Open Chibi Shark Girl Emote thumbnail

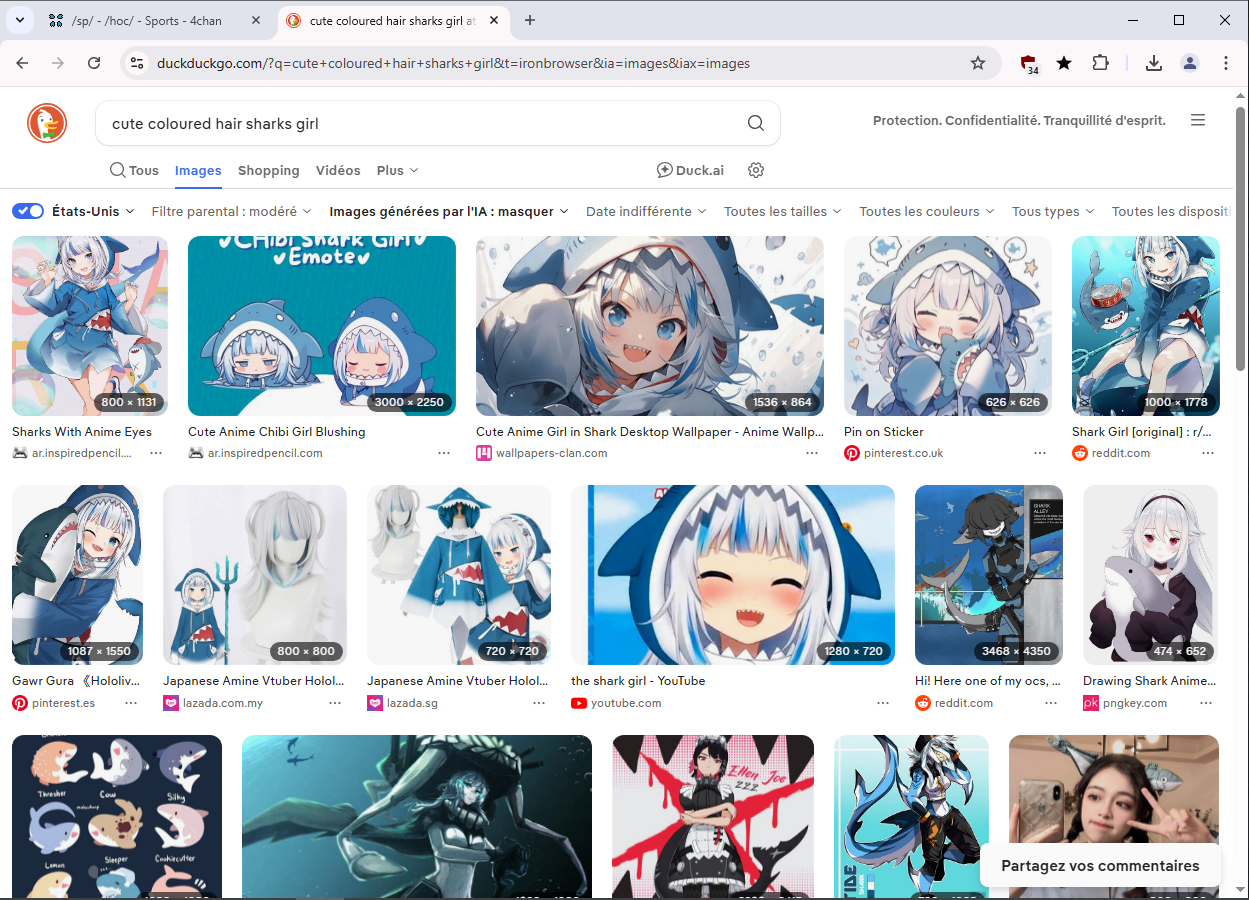[x=322, y=326]
